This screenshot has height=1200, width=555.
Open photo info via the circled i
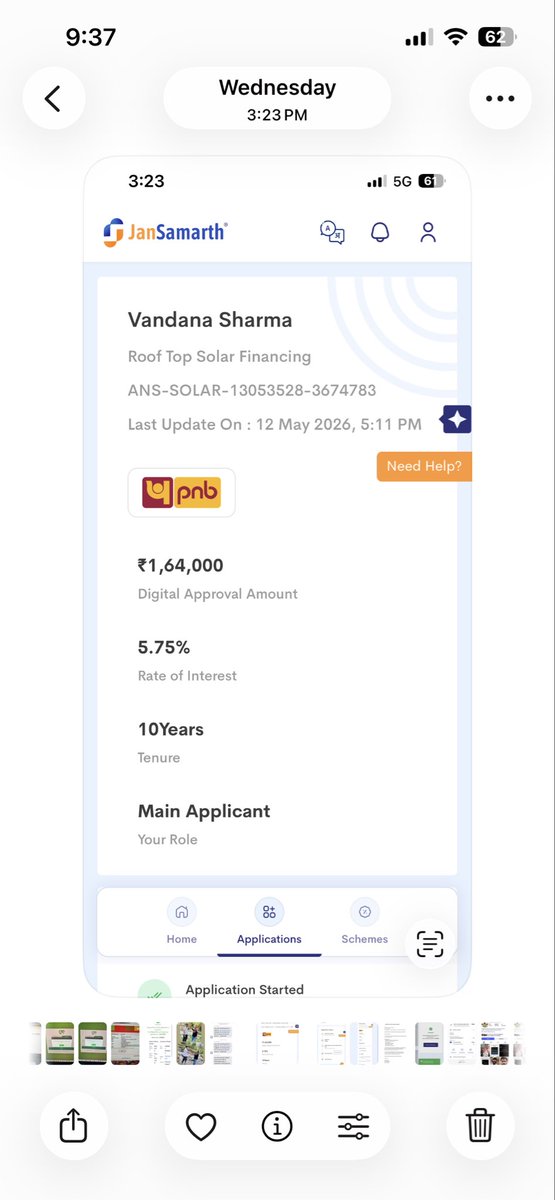[x=277, y=1127]
